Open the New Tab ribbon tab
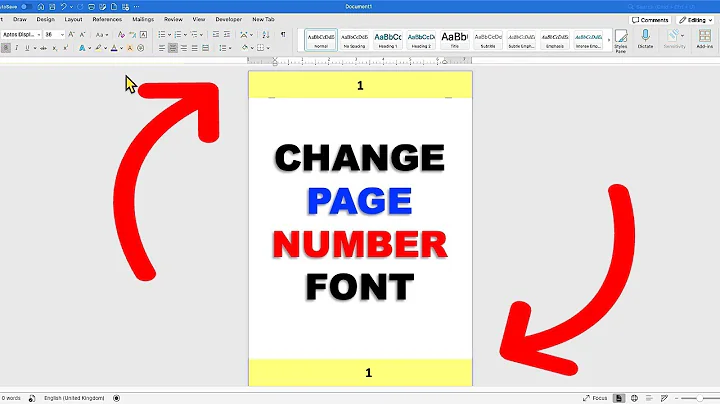720x404 pixels. click(x=263, y=19)
